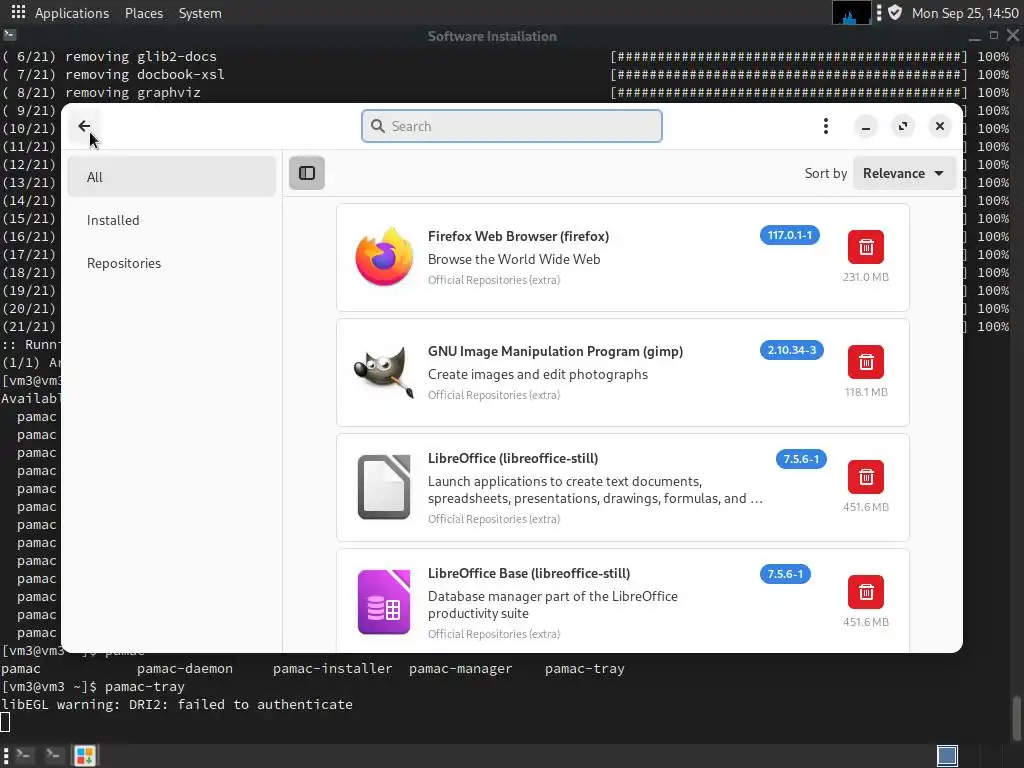Open the Places menu
1024x768 pixels.
pos(144,13)
